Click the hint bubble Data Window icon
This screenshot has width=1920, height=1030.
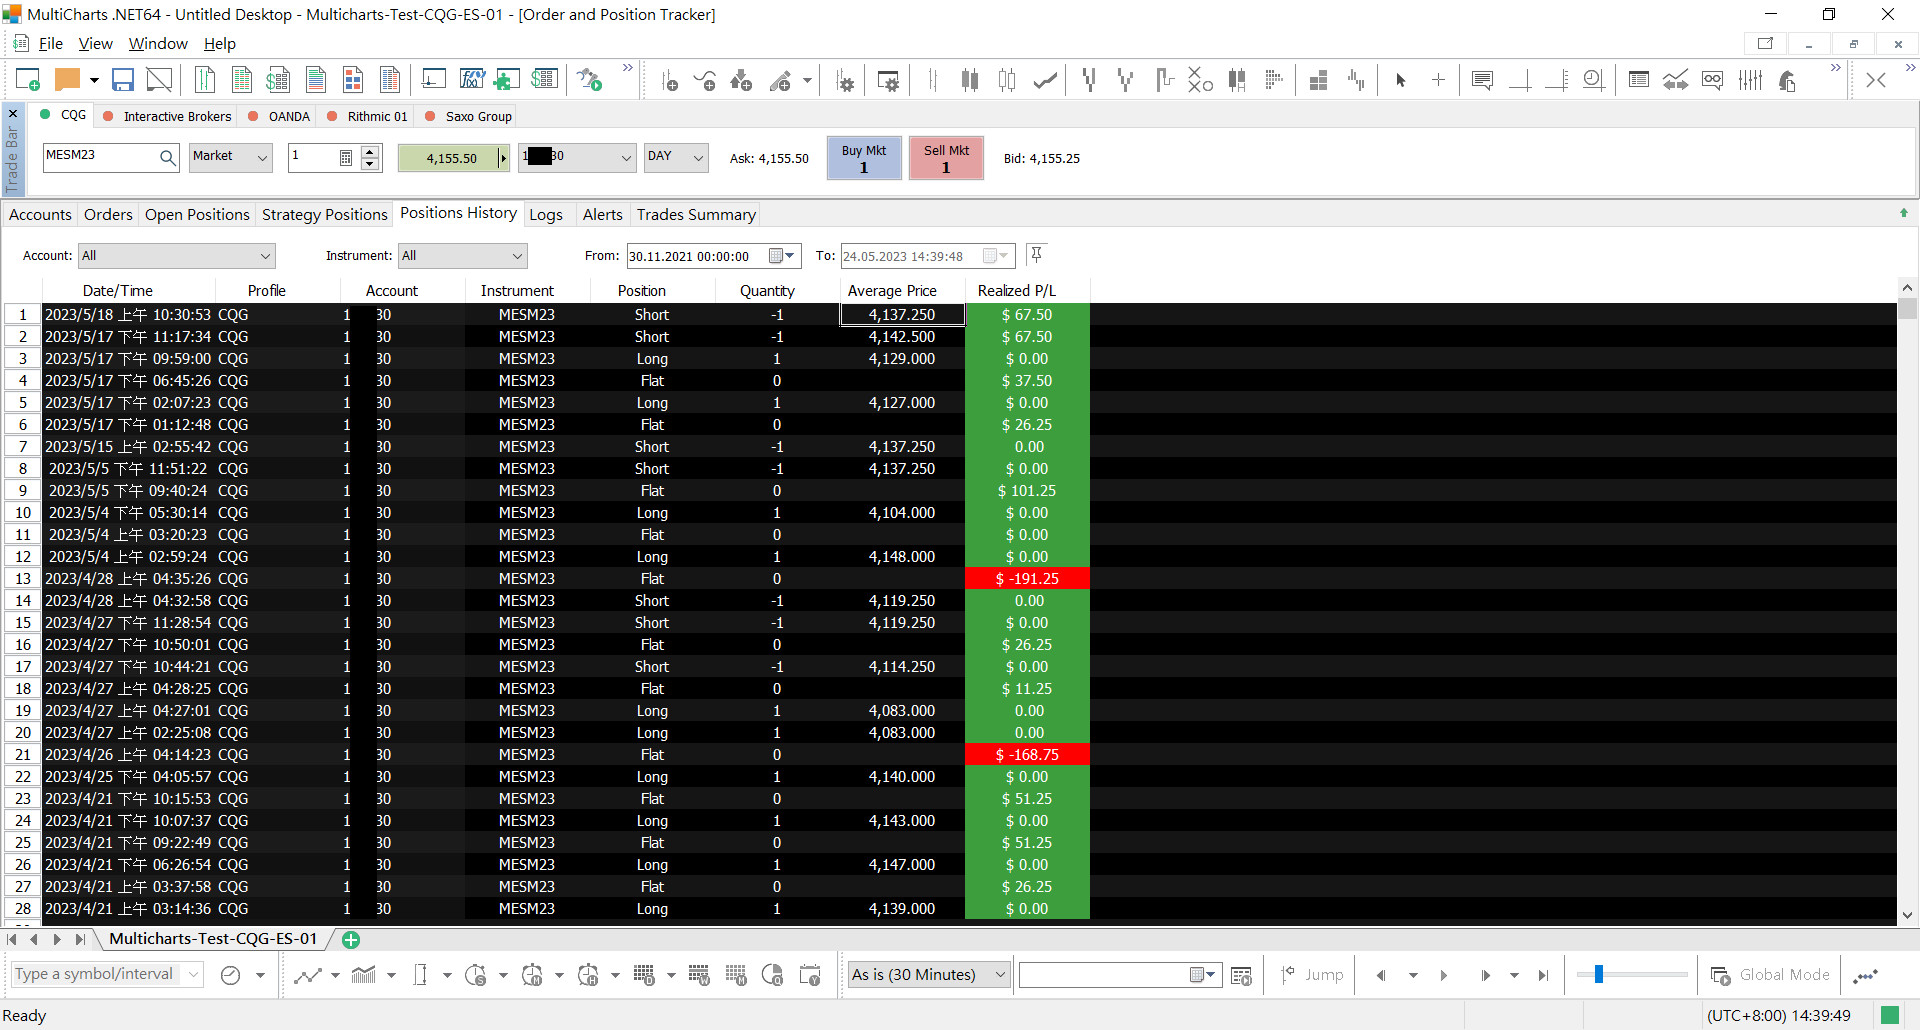[1483, 80]
